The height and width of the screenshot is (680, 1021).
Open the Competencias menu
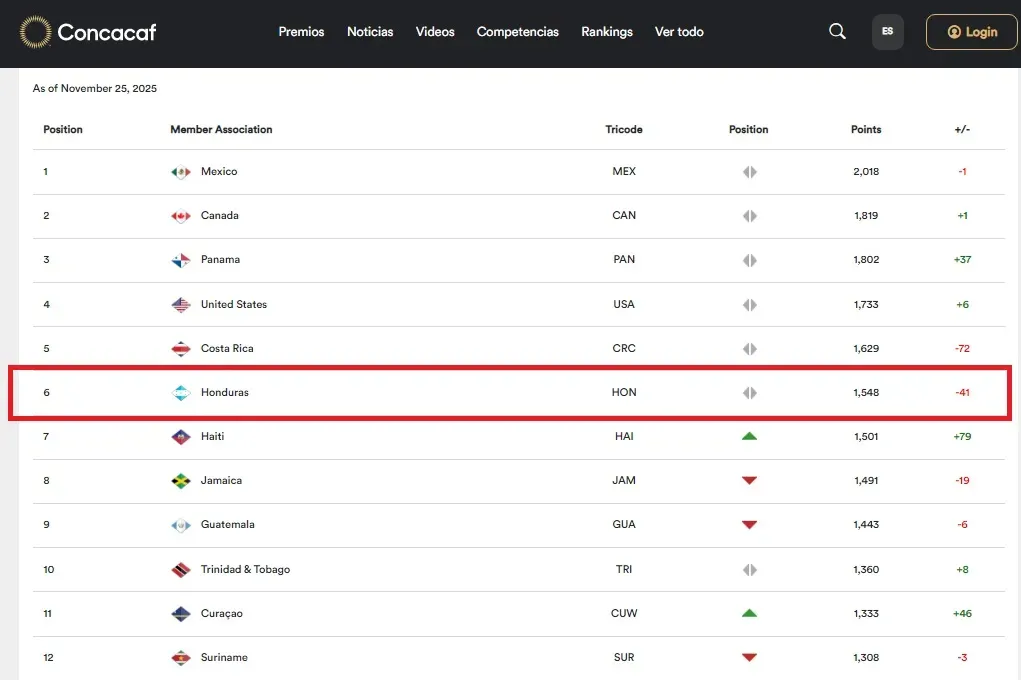click(x=517, y=32)
